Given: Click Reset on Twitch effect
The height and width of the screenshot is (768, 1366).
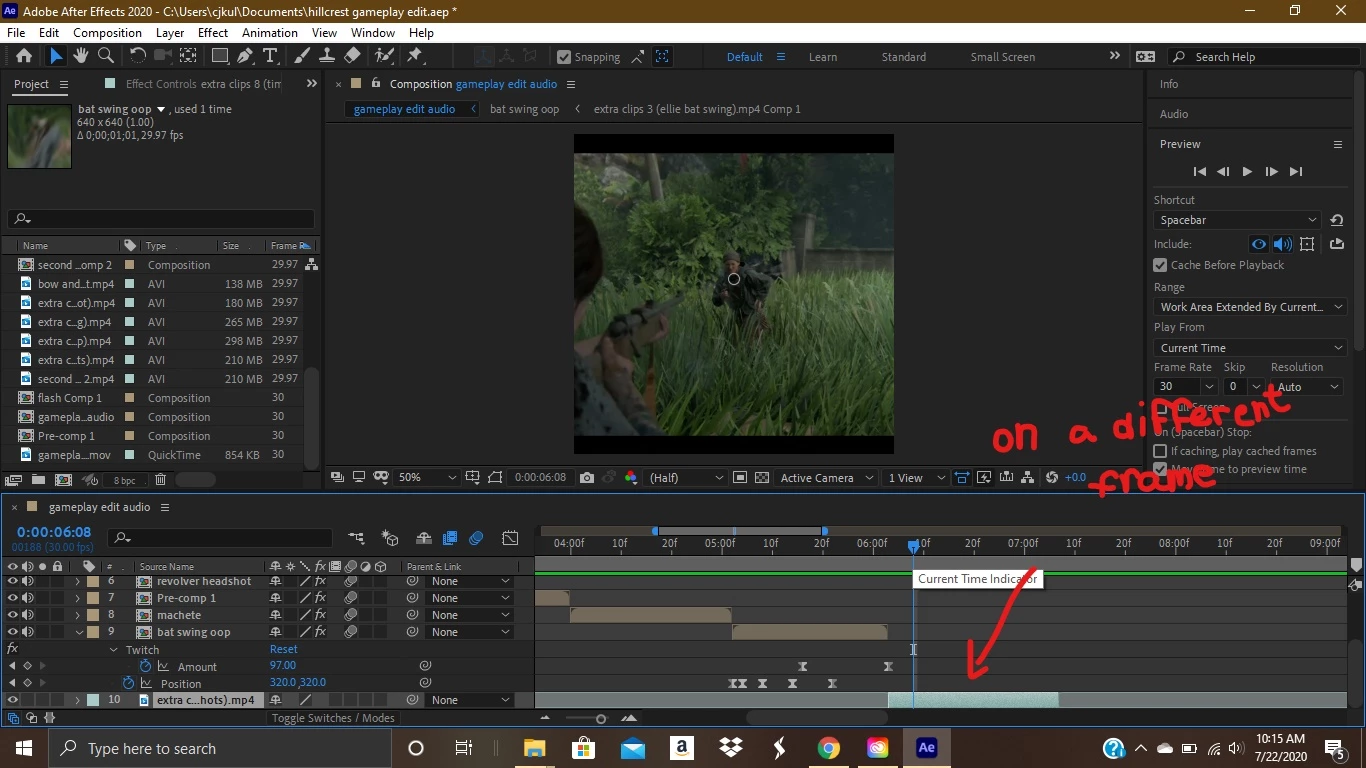Looking at the screenshot, I should coord(284,649).
